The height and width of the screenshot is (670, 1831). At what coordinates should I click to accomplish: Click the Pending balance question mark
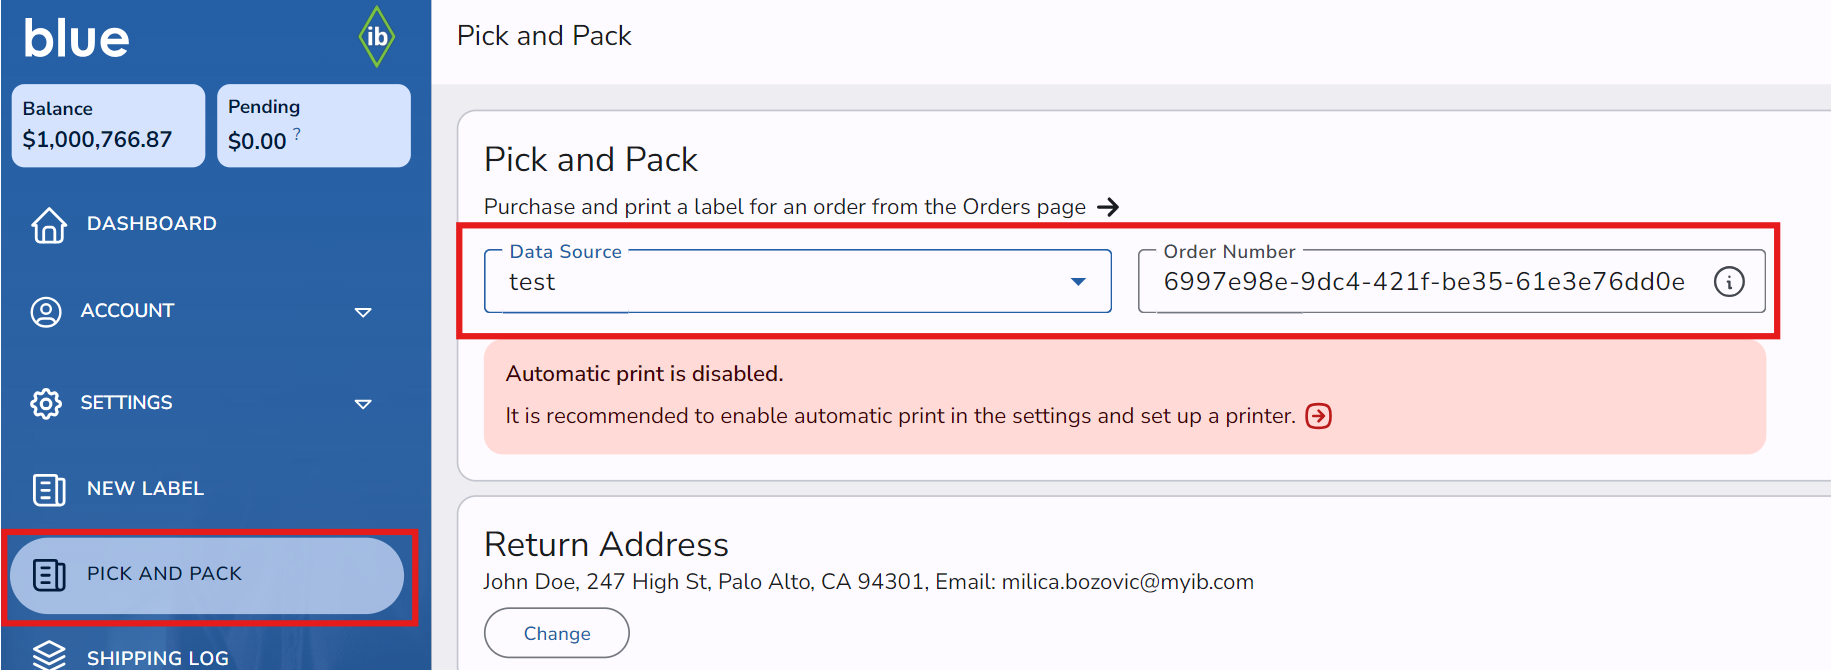[x=297, y=133]
